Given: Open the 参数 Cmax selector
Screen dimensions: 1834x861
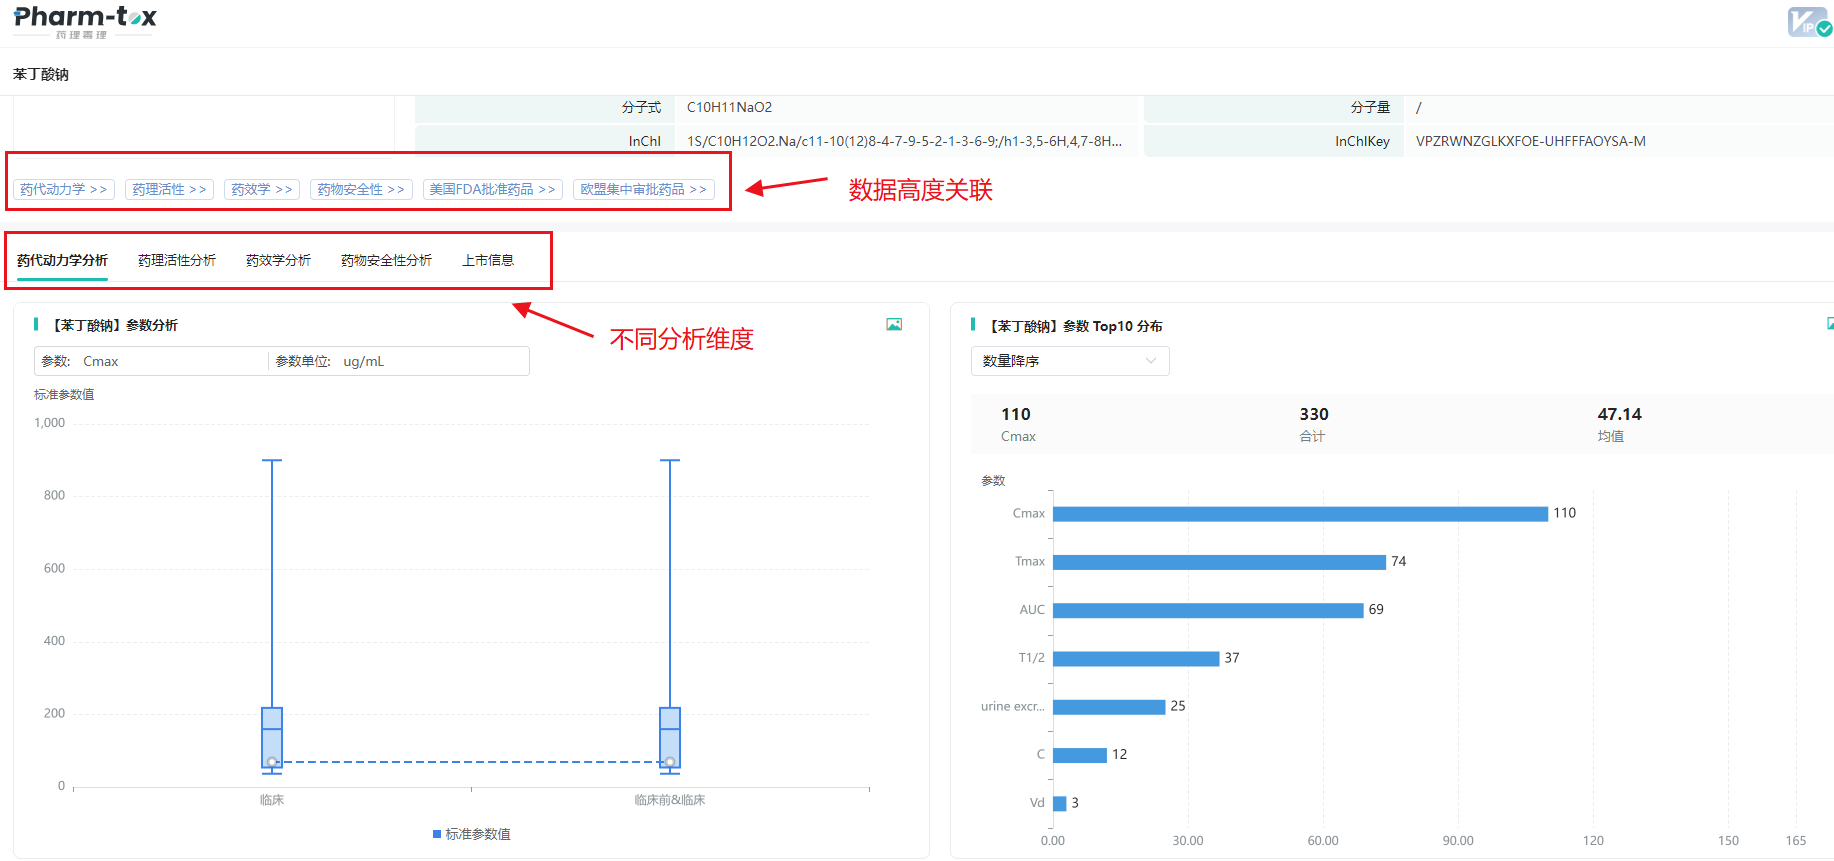Looking at the screenshot, I should point(150,361).
